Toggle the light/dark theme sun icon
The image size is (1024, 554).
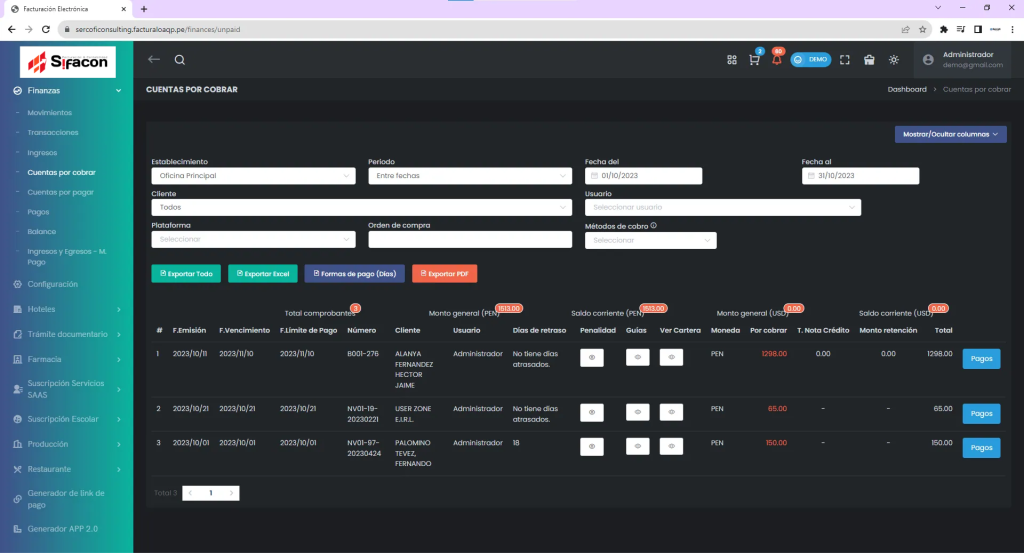click(893, 60)
